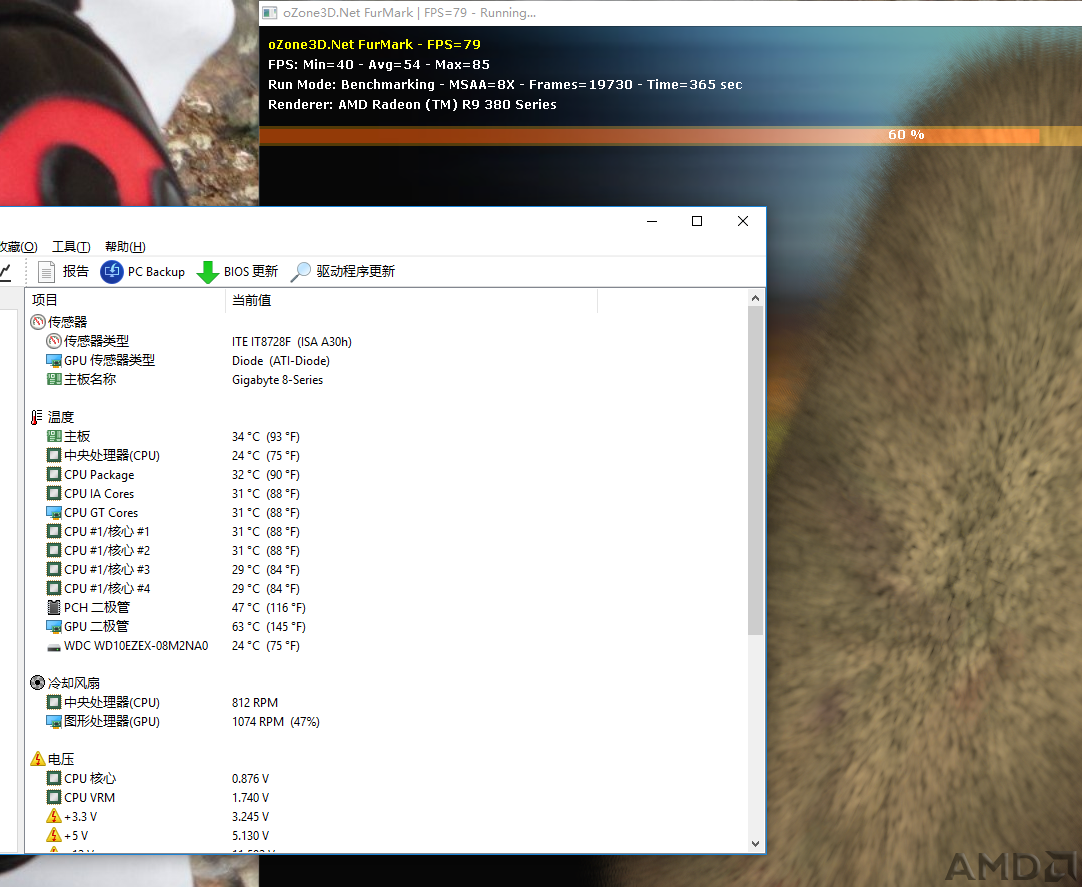Click the GPU temperature value 63 °C
Screen dimensions: 1082x887
pos(269,627)
